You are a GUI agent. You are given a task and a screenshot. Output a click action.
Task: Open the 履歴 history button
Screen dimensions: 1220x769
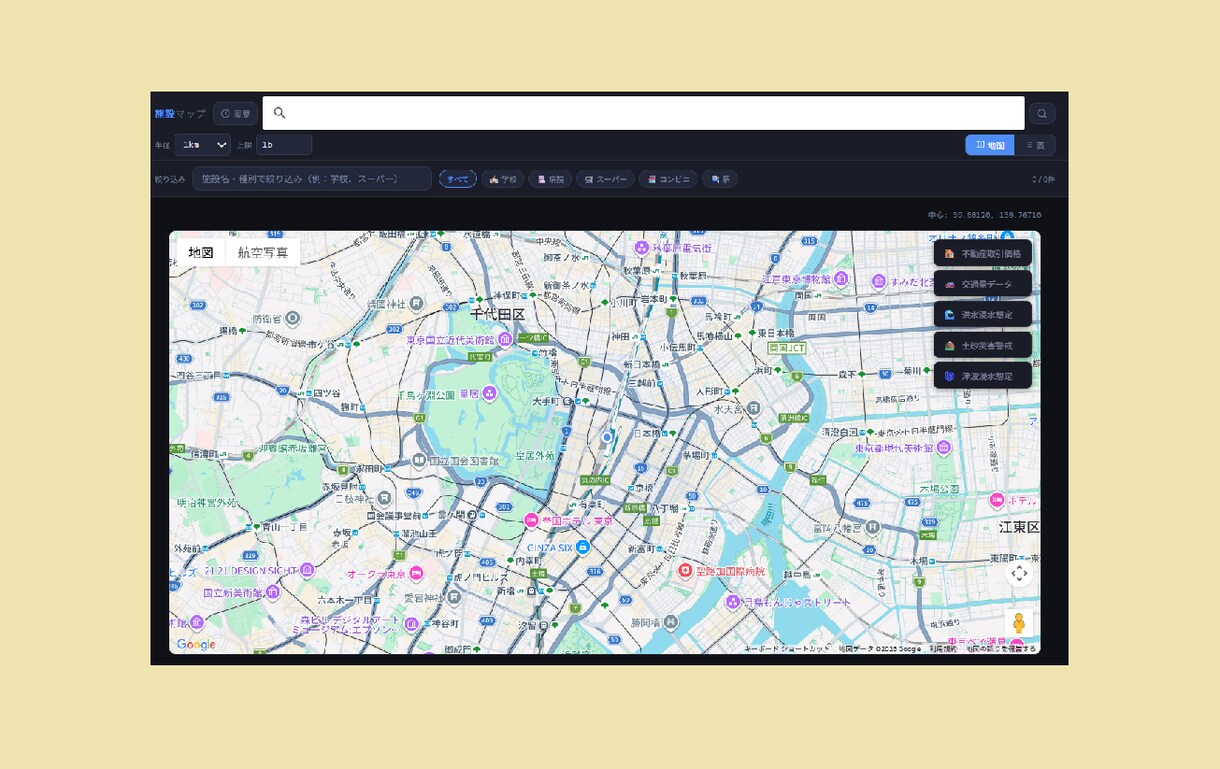pyautogui.click(x=236, y=114)
